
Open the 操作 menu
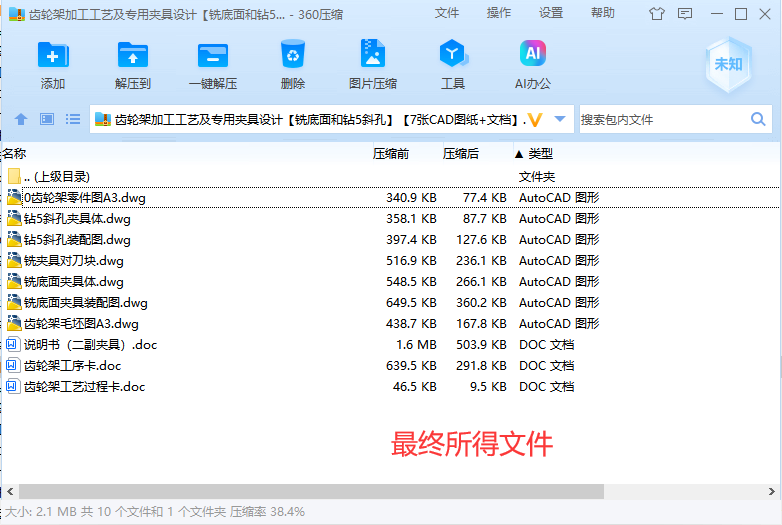click(x=499, y=13)
